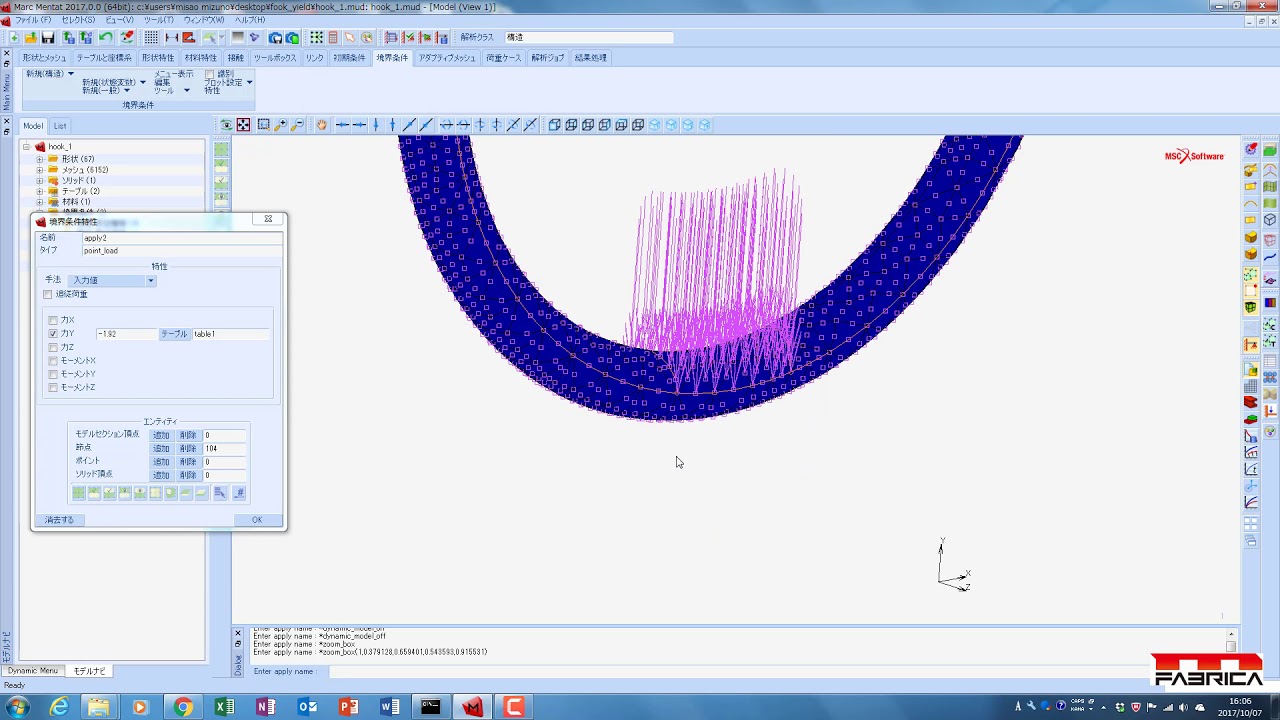Click 追加 in the 節点 row
This screenshot has height=720, width=1280.
click(x=161, y=449)
